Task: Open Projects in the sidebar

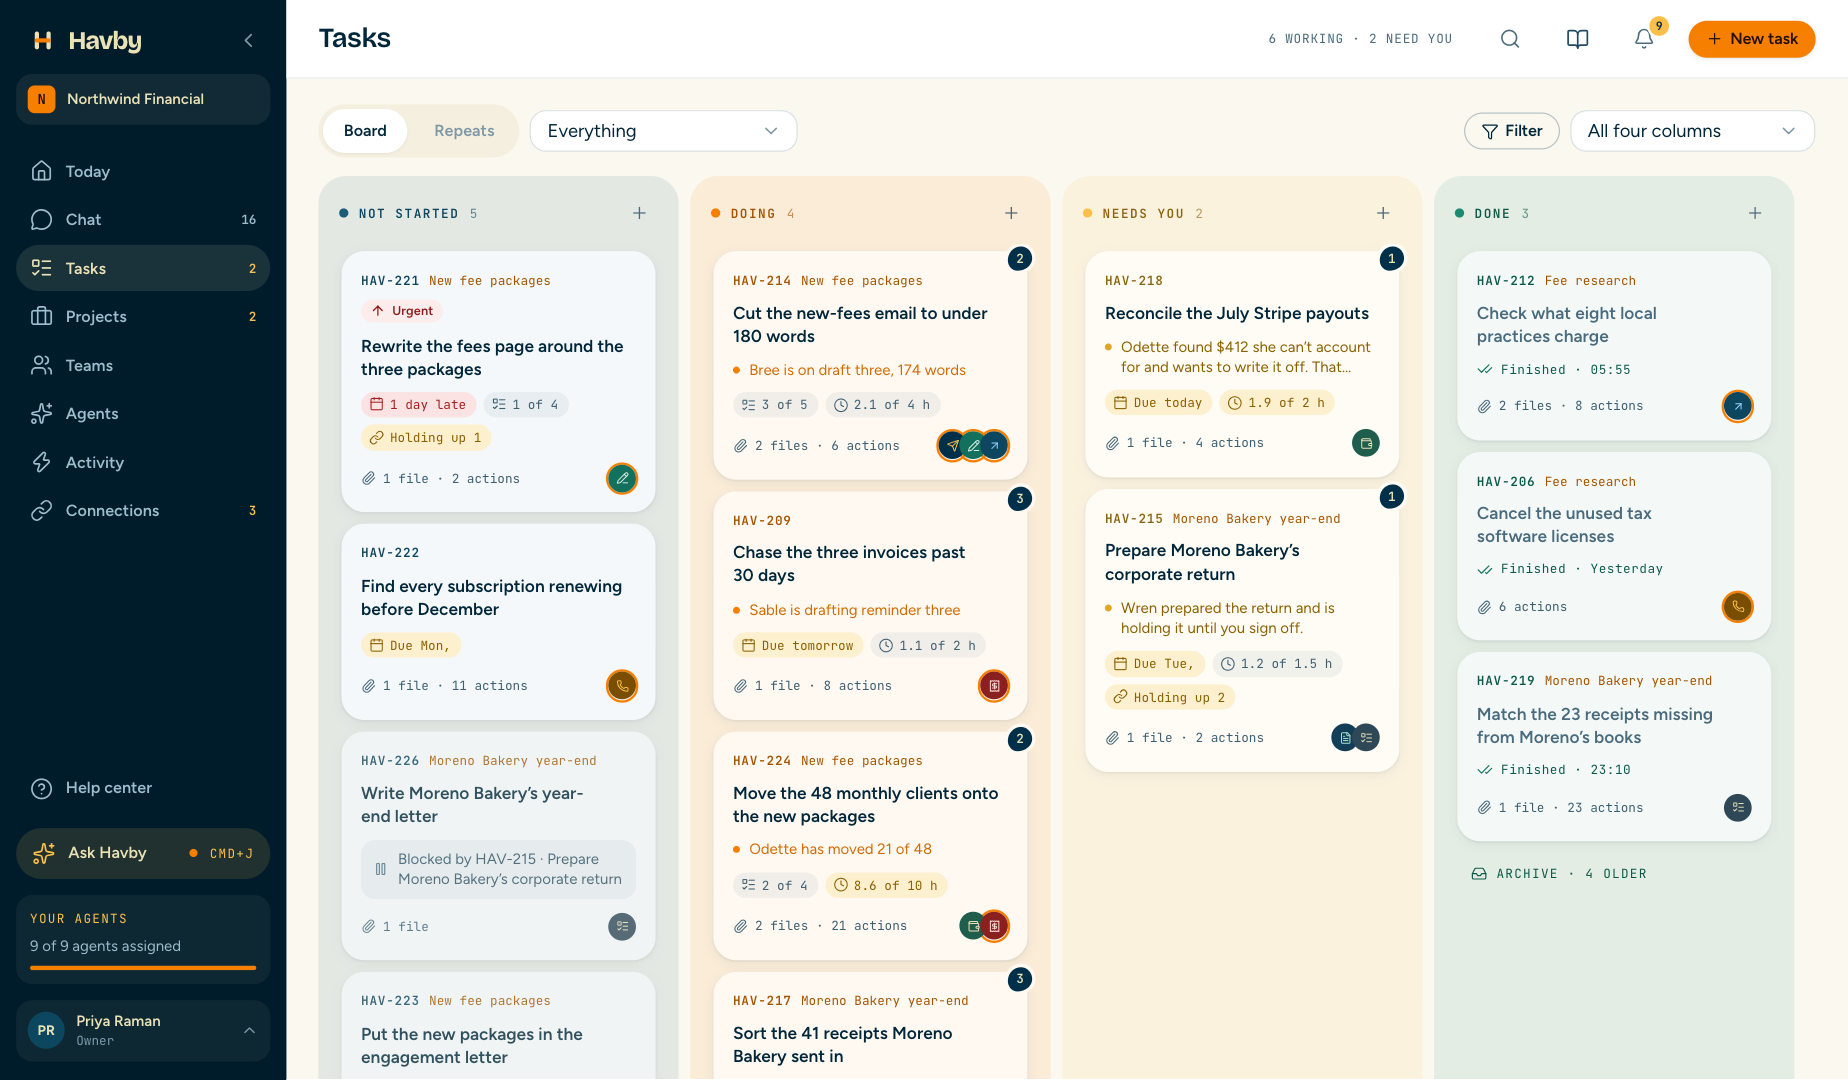Action: tap(143, 316)
